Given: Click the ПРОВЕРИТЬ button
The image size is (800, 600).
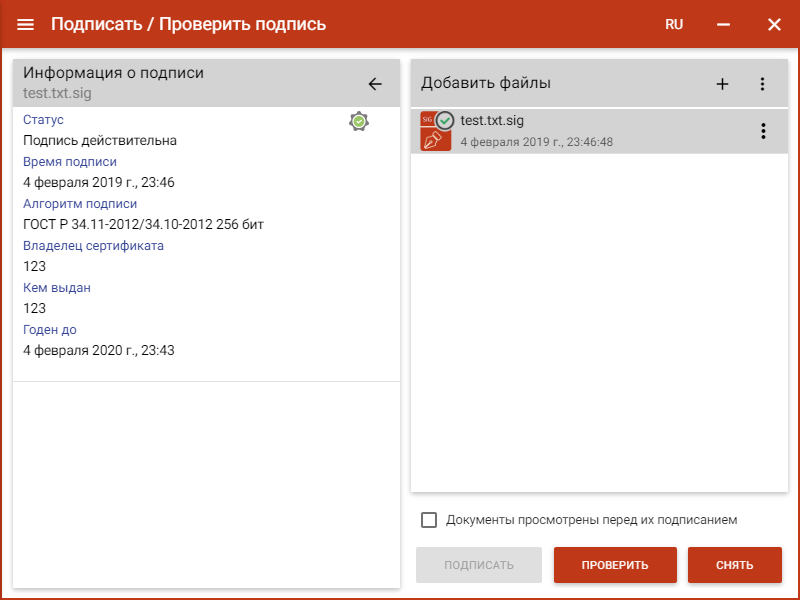Looking at the screenshot, I should (615, 565).
